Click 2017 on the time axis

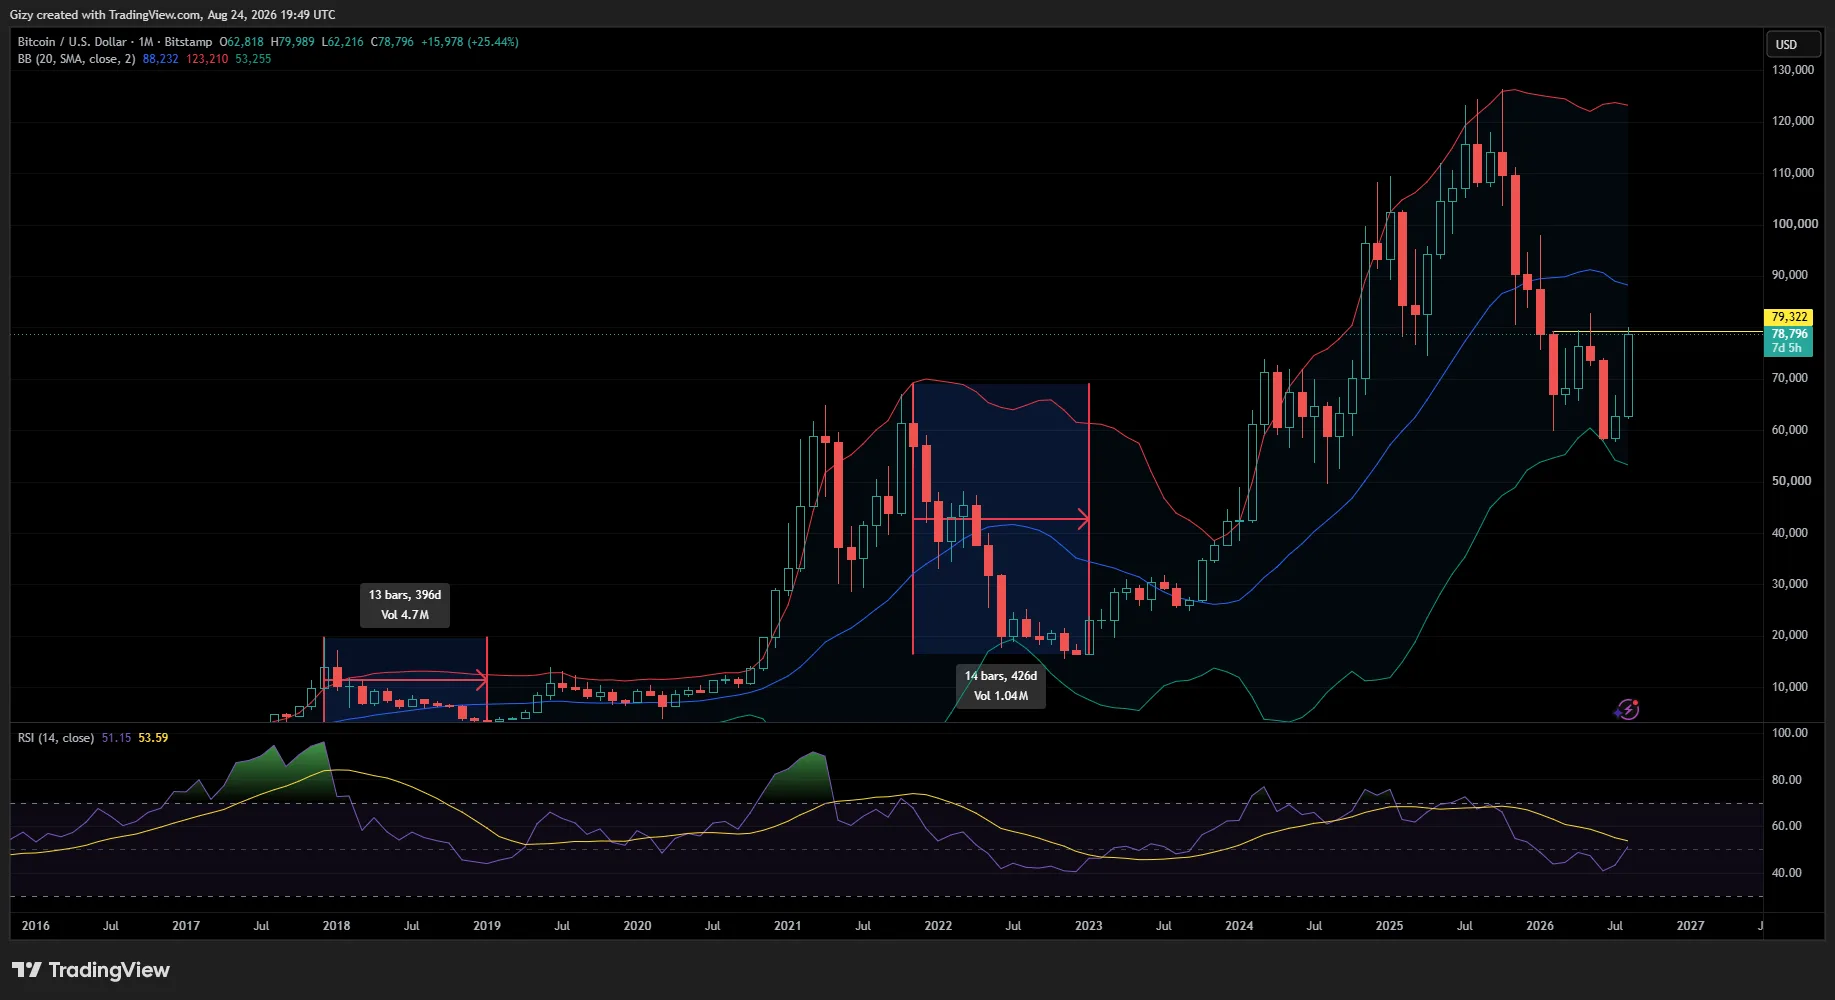pyautogui.click(x=186, y=926)
